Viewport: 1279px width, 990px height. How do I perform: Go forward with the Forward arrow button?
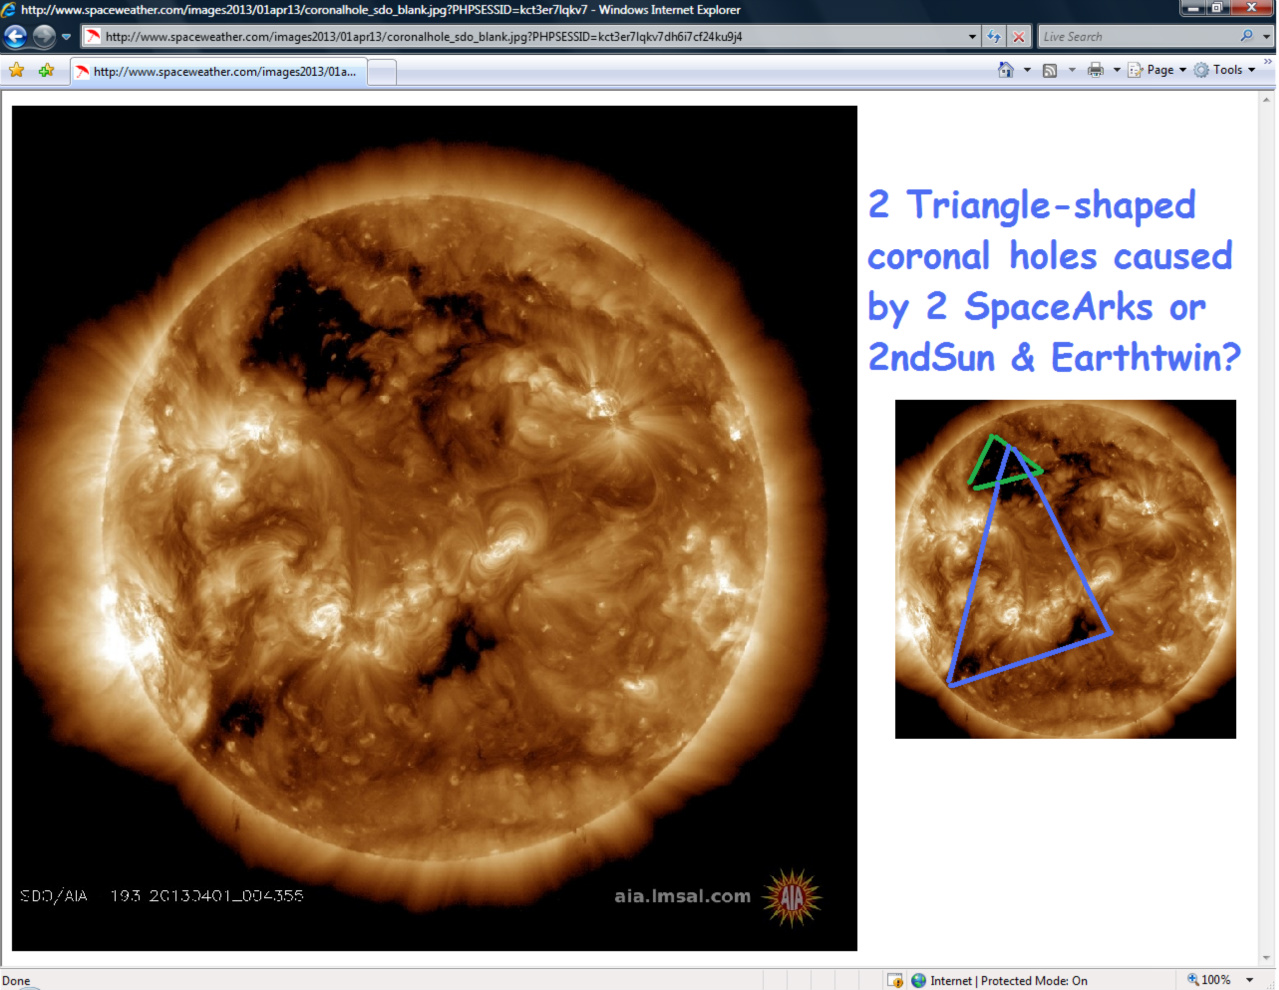pyautogui.click(x=44, y=37)
